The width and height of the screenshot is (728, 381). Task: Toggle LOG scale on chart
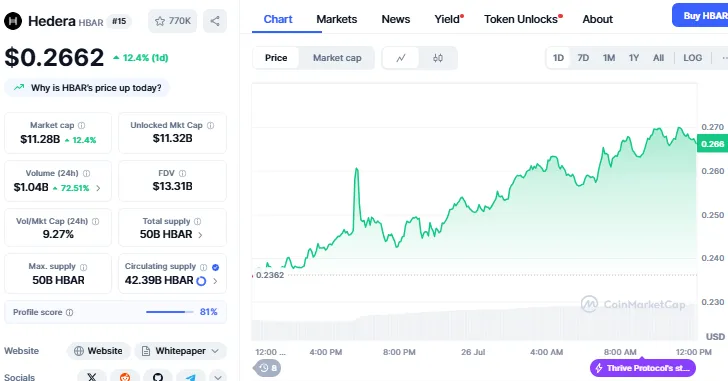692,58
